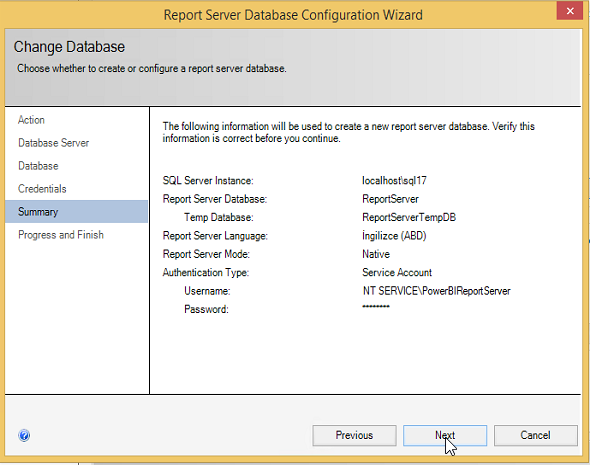Click the ReportServer database name value
Viewport: 590px width, 465px height.
(x=390, y=199)
